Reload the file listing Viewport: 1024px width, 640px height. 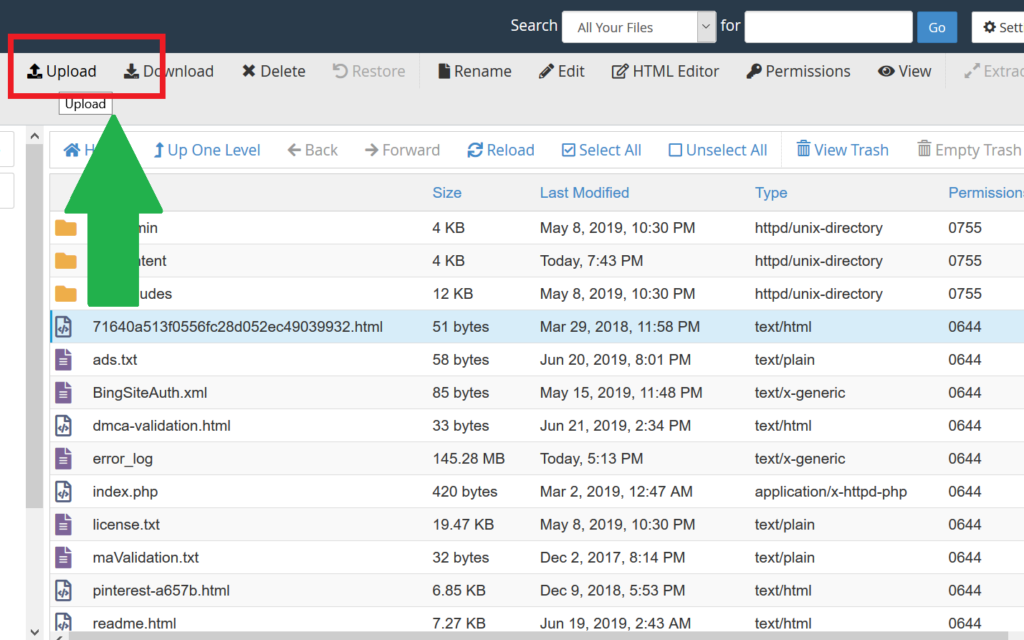click(x=500, y=150)
